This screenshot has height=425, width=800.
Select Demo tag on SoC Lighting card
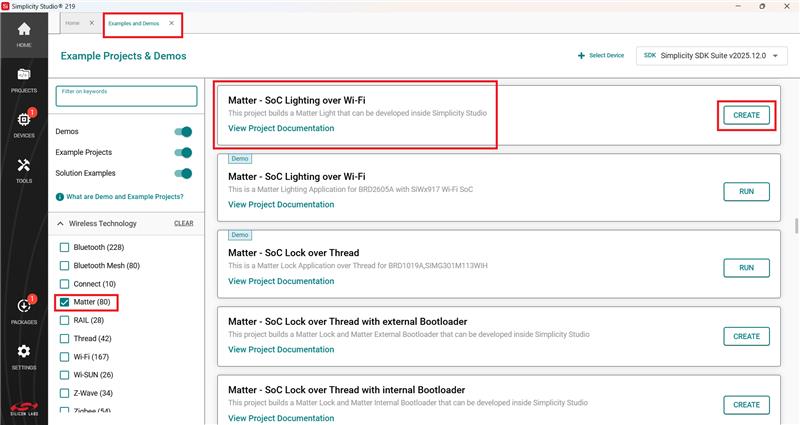[240, 159]
